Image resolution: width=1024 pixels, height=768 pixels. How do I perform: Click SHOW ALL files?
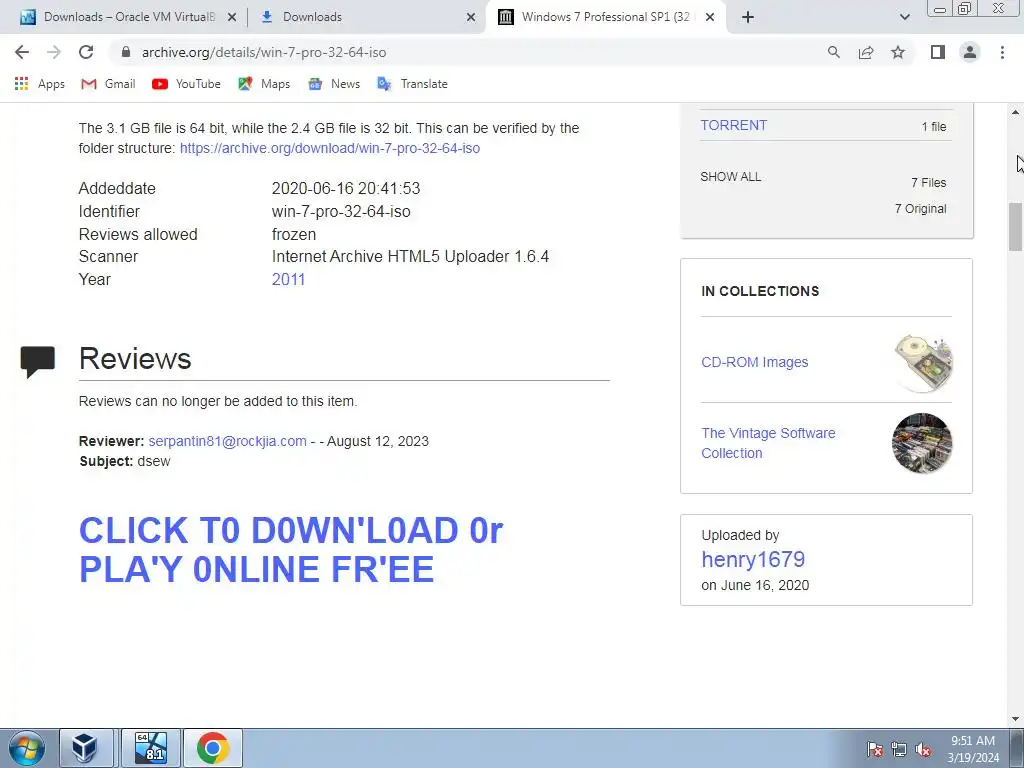point(730,177)
